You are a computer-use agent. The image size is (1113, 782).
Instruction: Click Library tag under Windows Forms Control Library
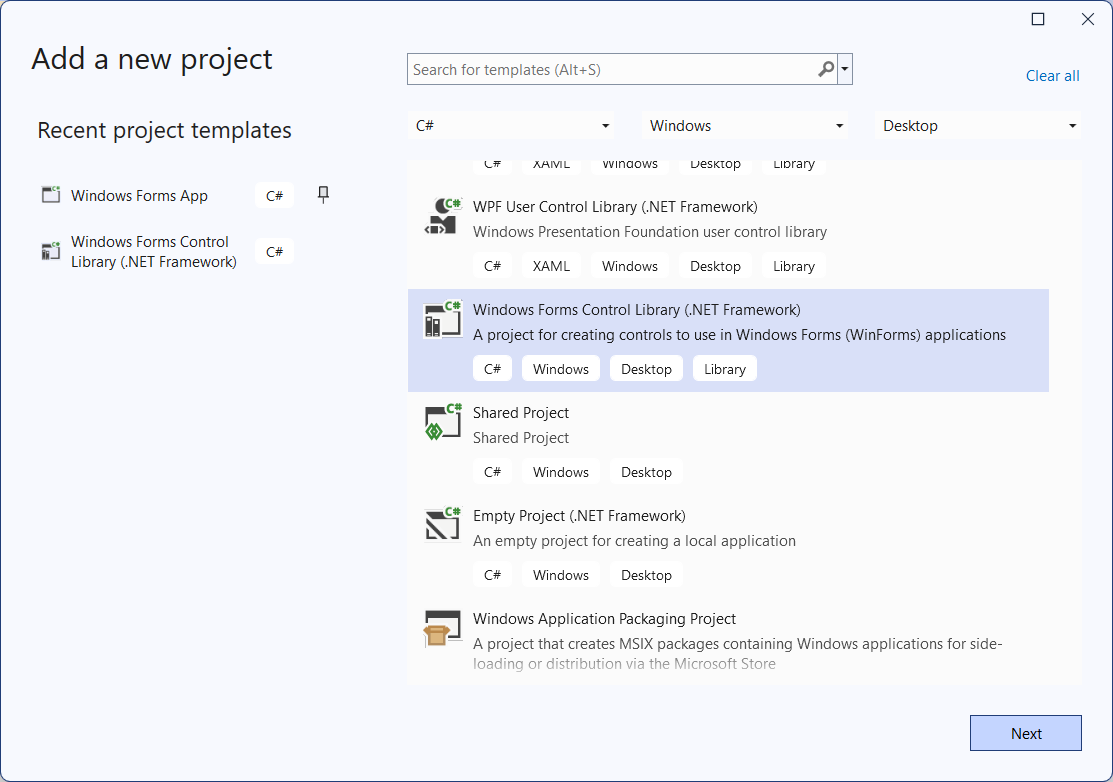coord(725,369)
